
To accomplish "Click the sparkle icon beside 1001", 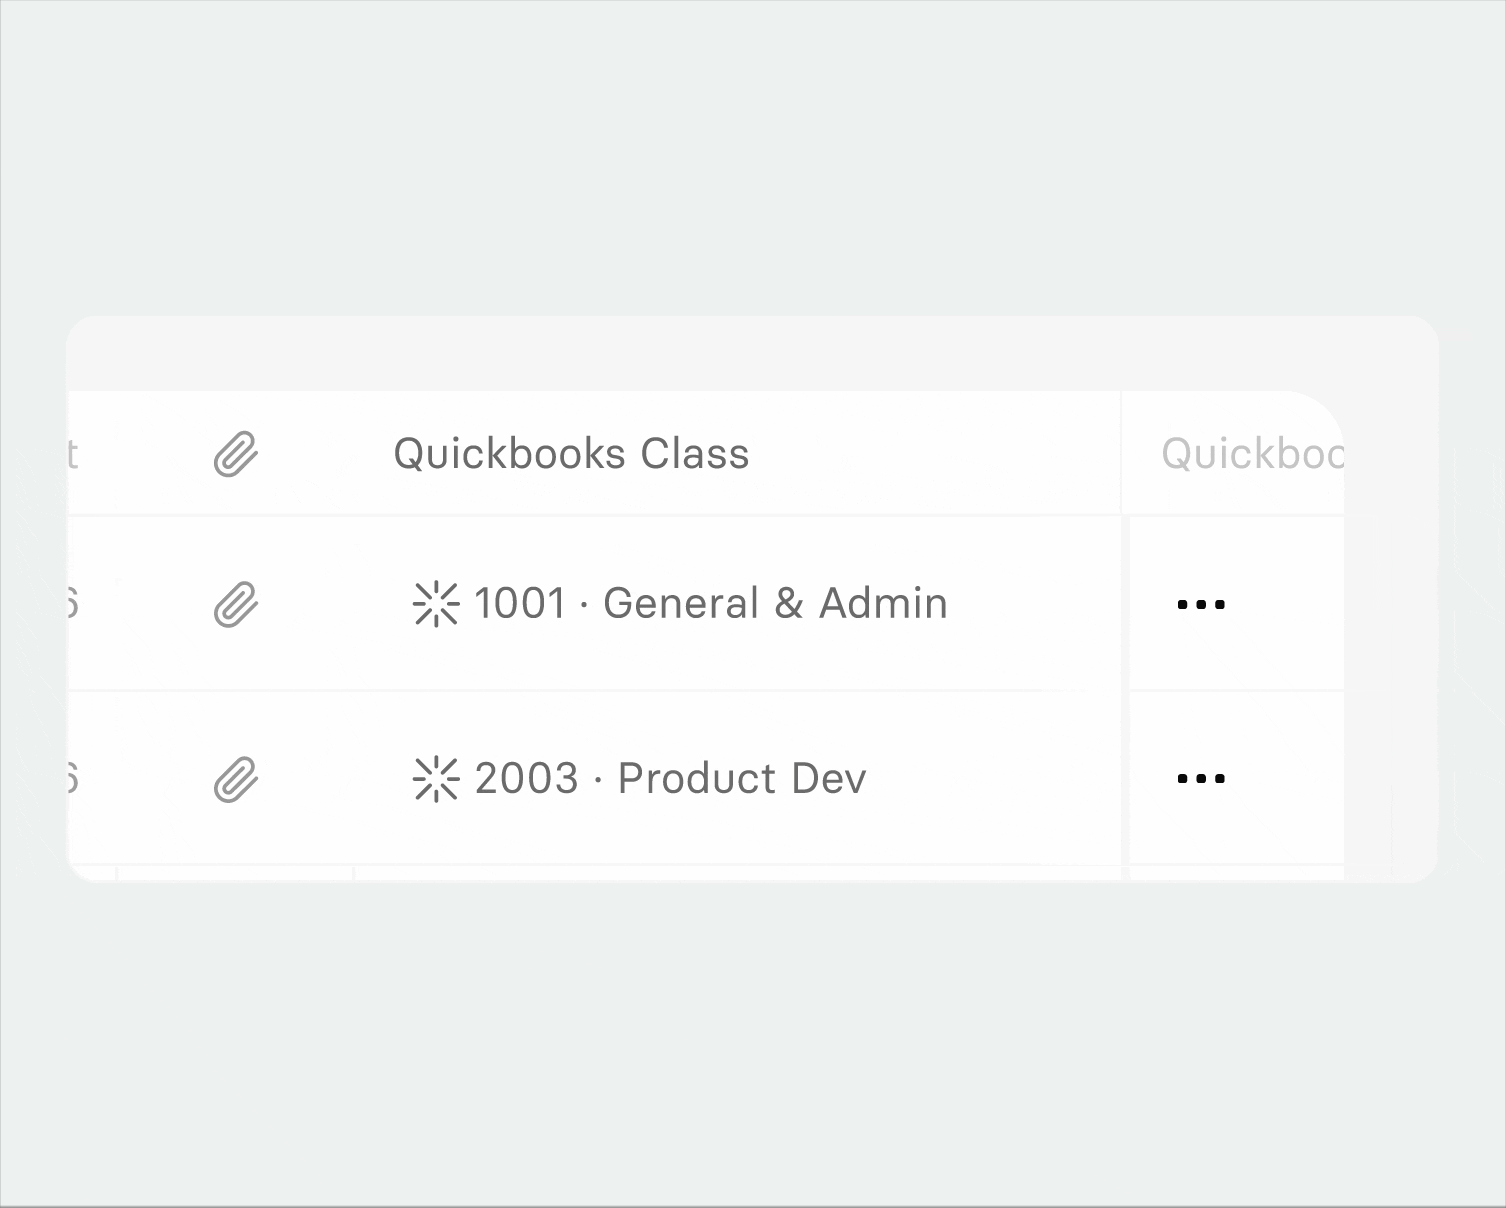I will pos(436,604).
